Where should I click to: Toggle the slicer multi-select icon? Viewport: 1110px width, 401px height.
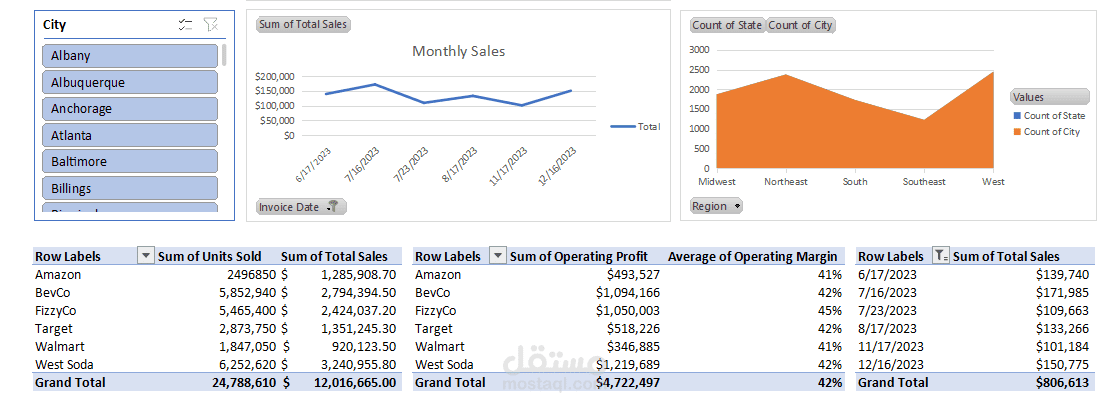click(x=185, y=25)
